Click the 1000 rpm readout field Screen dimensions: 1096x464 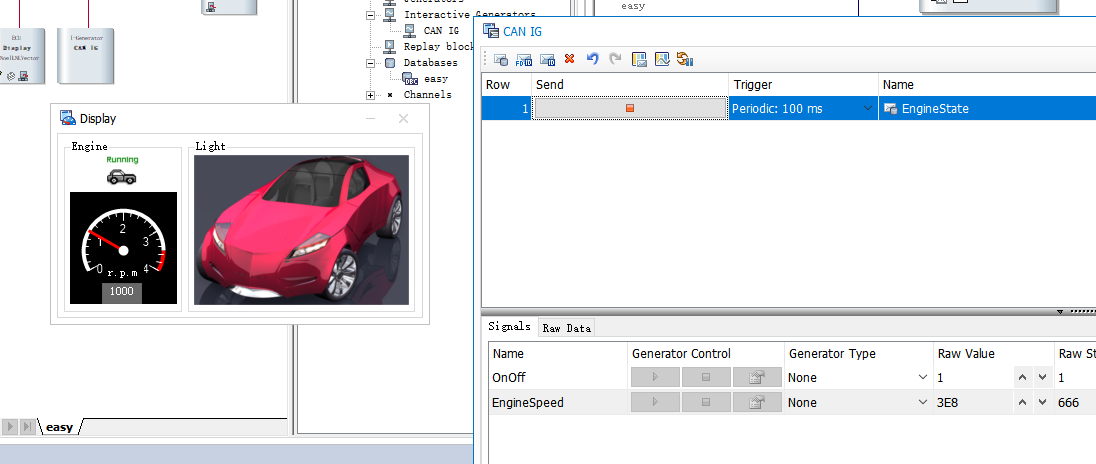click(x=122, y=292)
